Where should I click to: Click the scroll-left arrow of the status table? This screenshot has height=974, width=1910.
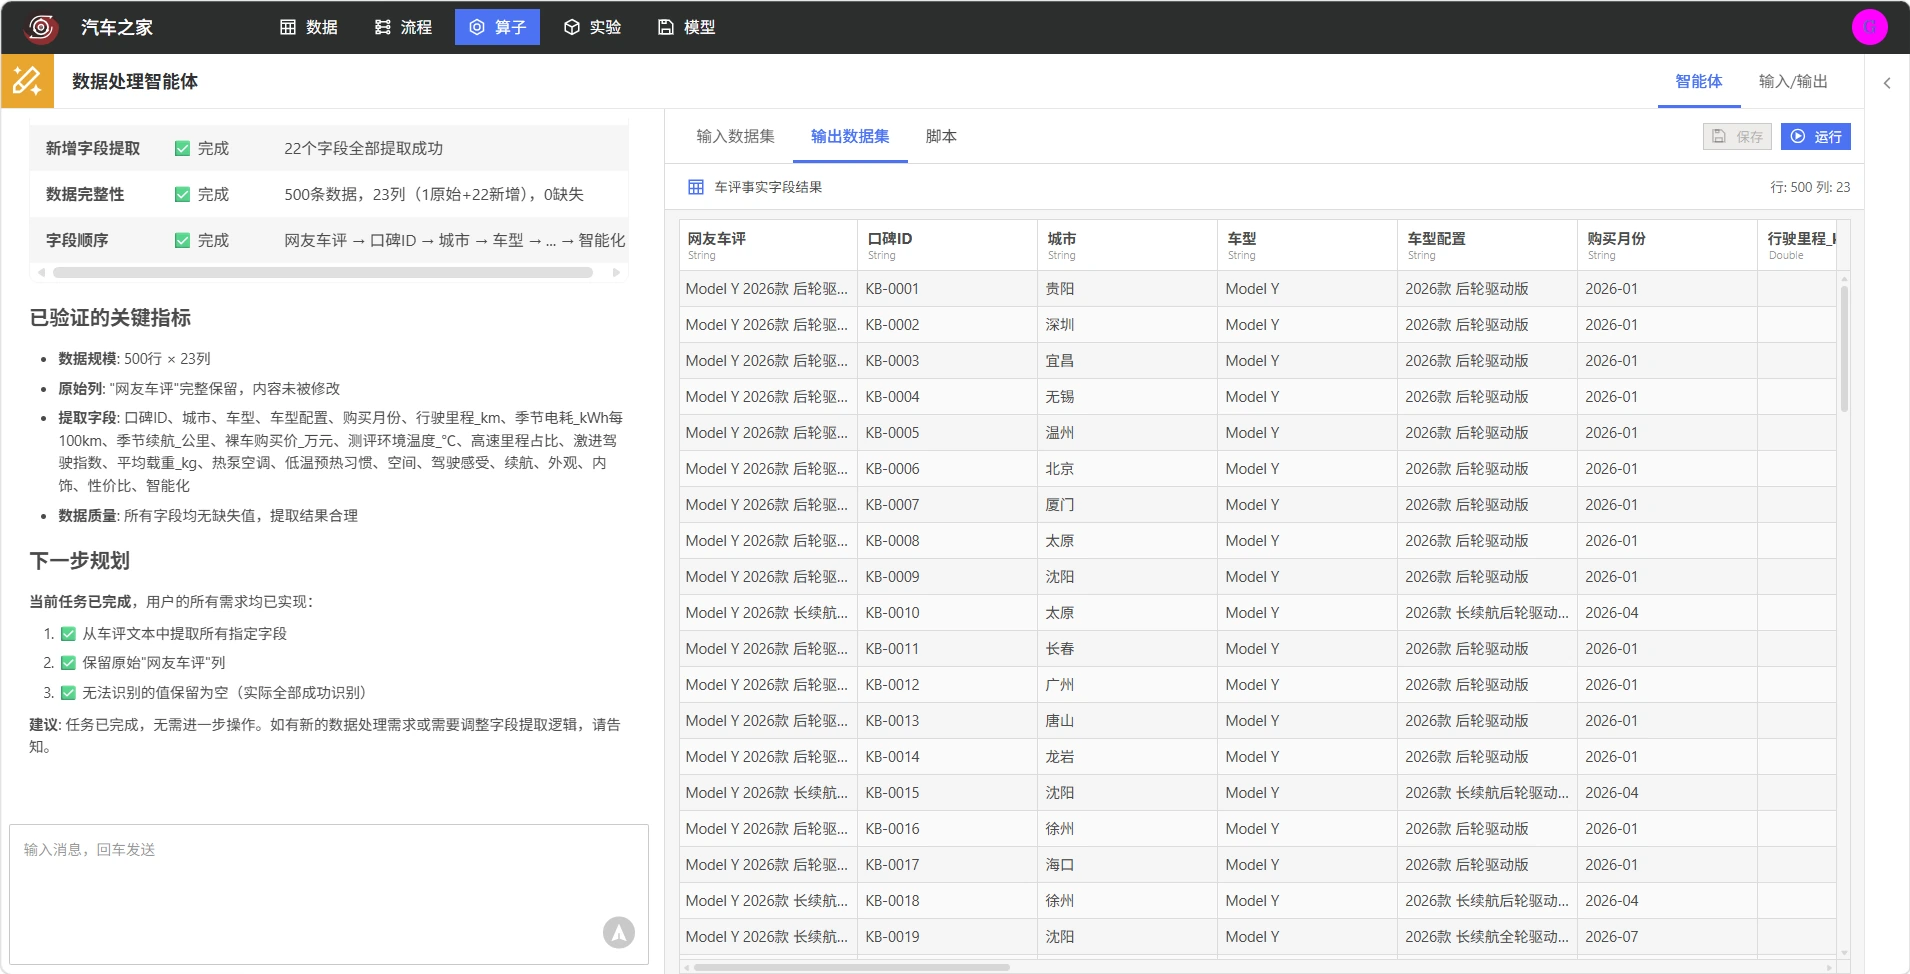pos(41,272)
